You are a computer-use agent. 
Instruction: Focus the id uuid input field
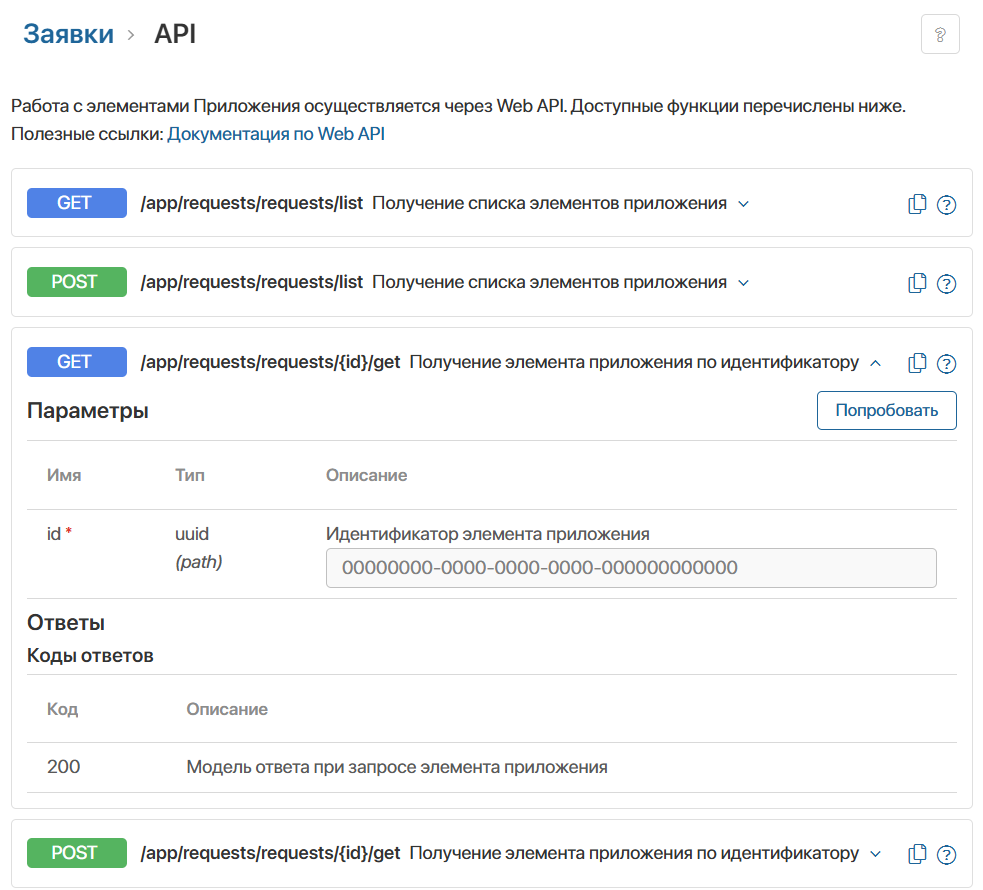630,568
